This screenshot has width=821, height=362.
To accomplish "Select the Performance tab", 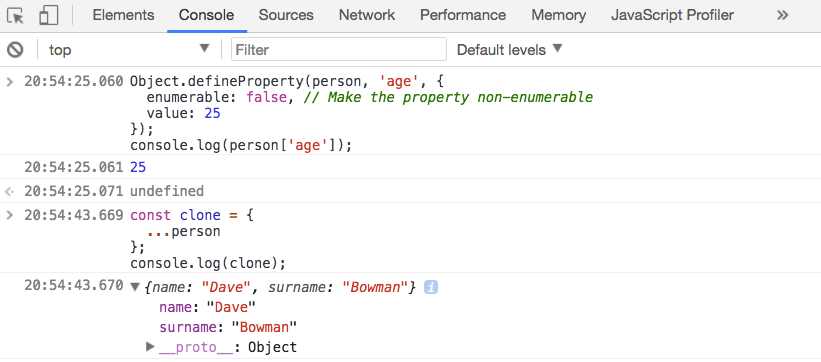I will pyautogui.click(x=463, y=15).
